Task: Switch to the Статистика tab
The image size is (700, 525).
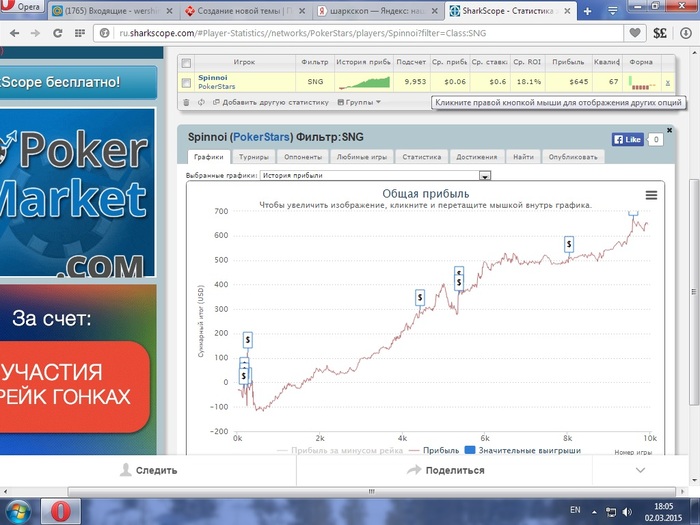Action: tap(421, 157)
